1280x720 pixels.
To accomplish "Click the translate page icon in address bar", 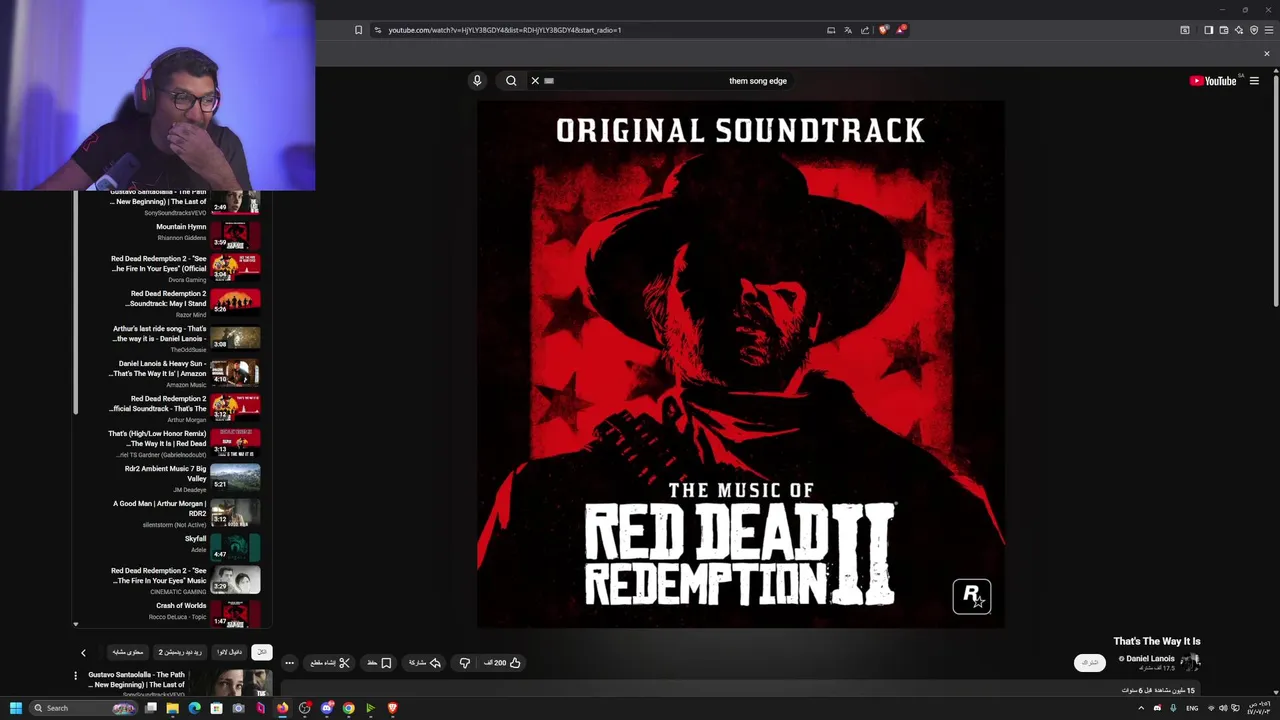I will [848, 30].
